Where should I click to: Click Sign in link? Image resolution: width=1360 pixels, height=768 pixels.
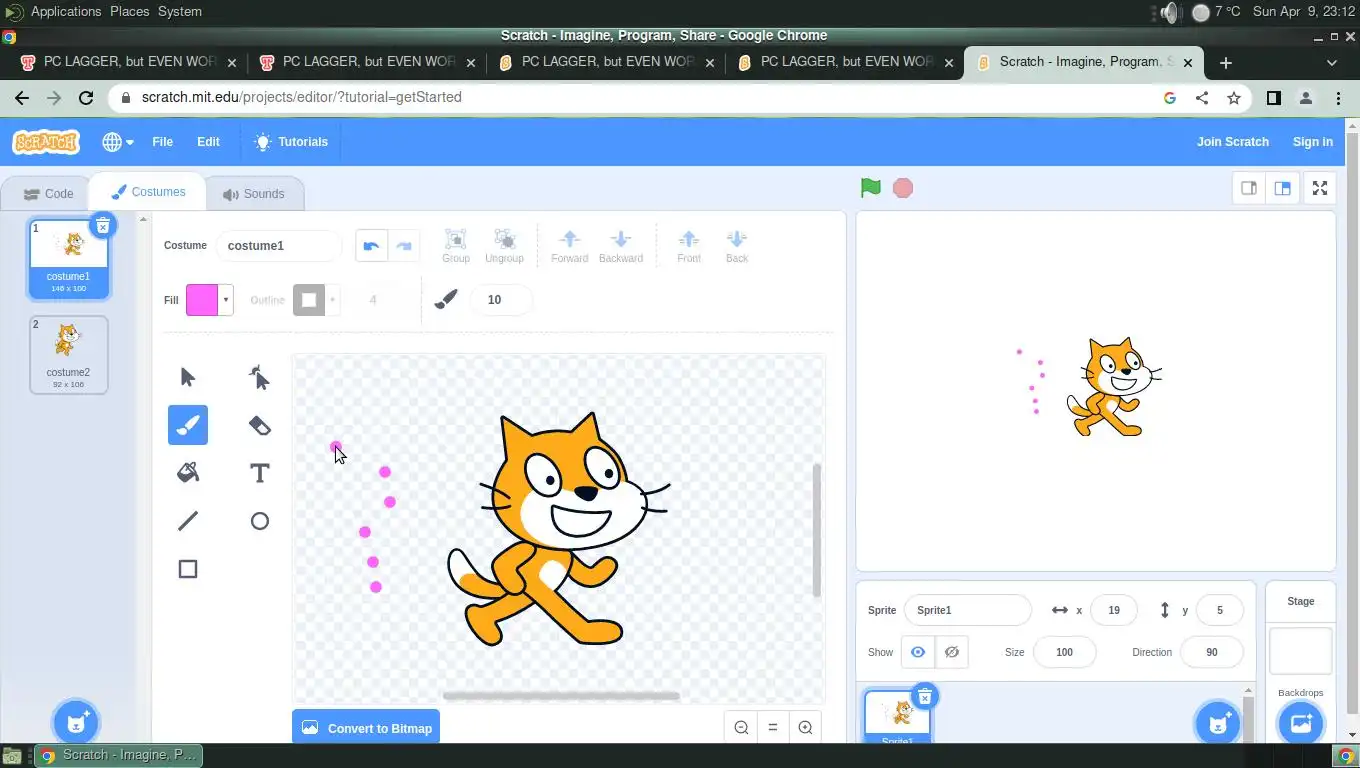point(1312,142)
